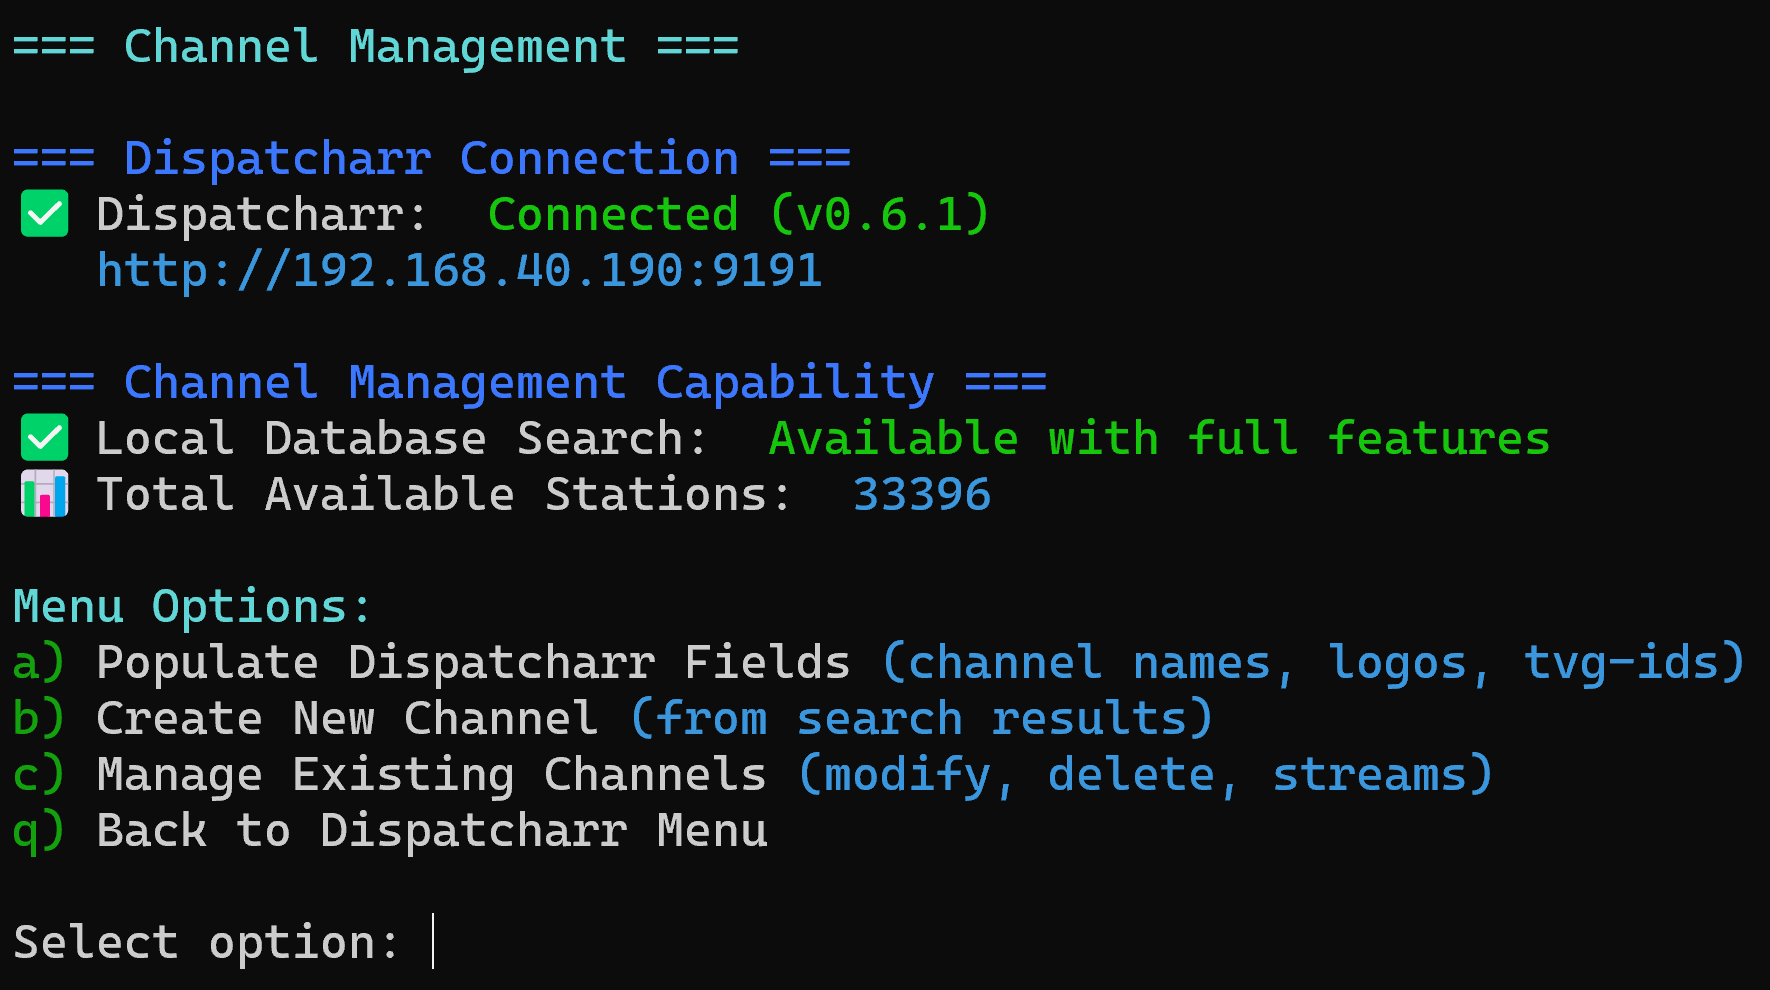The height and width of the screenshot is (990, 1770).
Task: Open the http://192.168.40.190:9191 URL
Action: pos(459,271)
